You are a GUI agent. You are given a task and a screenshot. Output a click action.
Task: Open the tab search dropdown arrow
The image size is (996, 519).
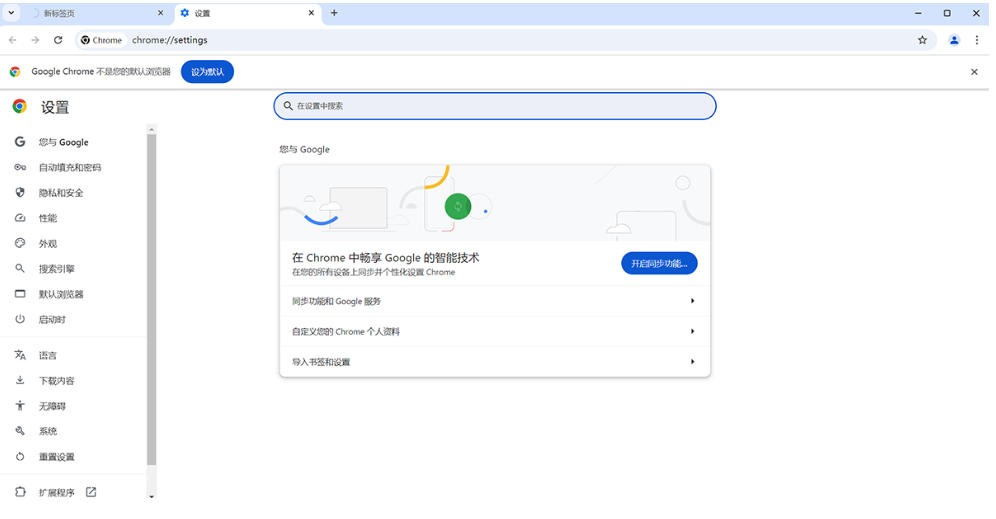pyautogui.click(x=11, y=13)
